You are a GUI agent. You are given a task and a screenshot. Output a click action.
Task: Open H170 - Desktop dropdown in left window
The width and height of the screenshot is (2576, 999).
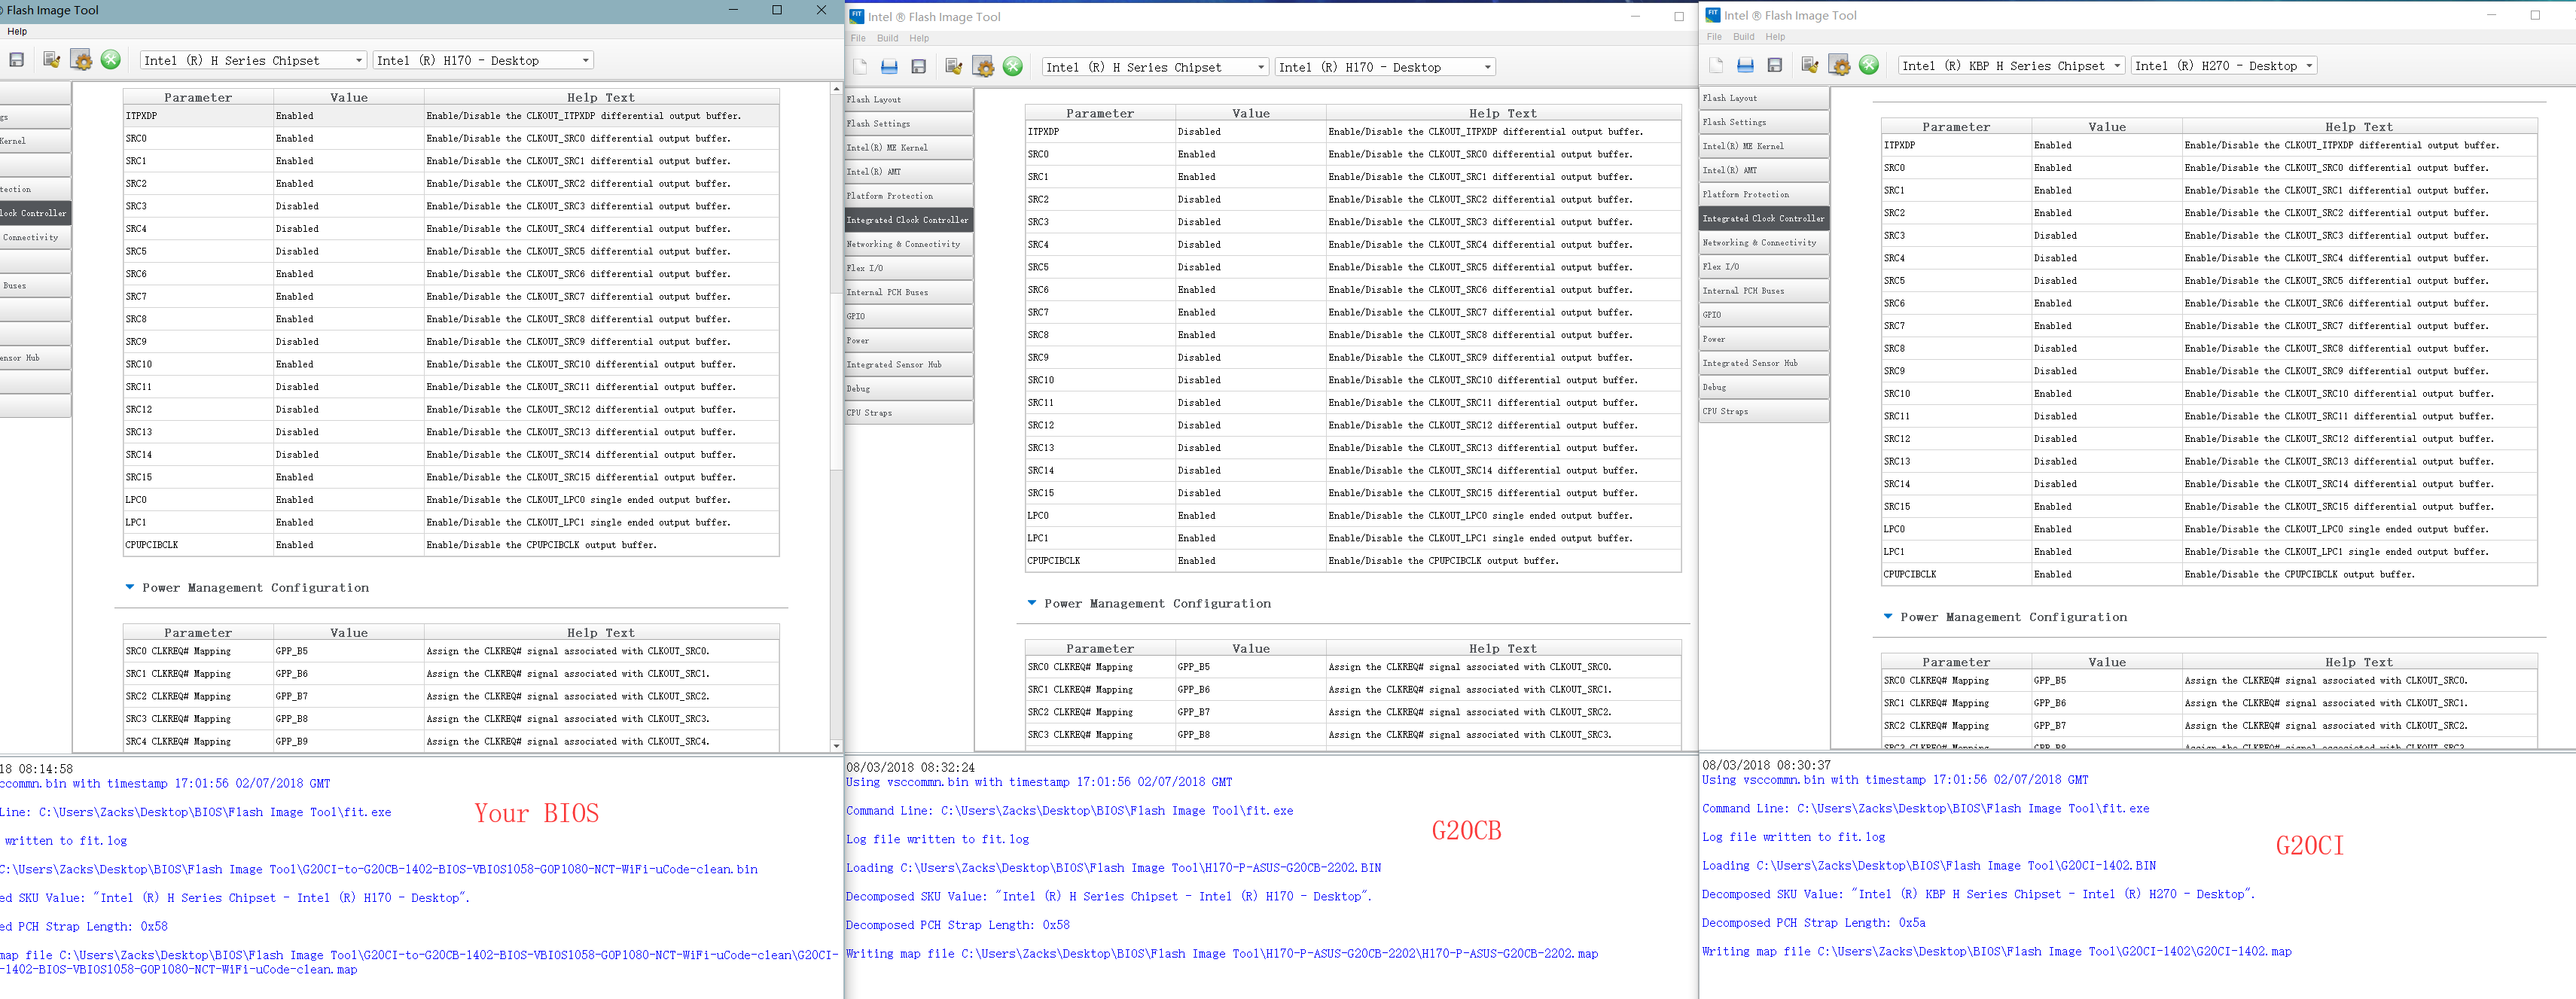click(483, 60)
